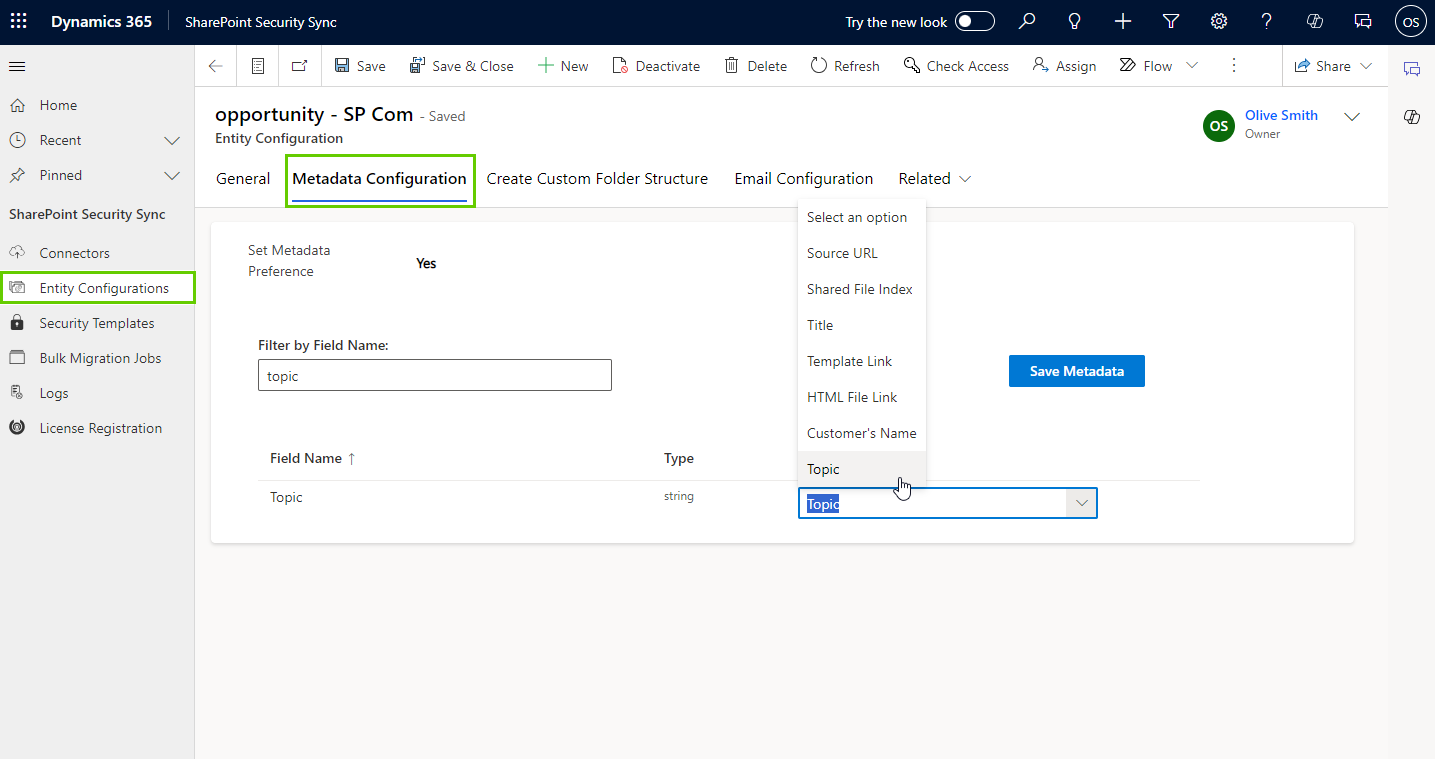Open the Olive Smith owner link
Screen dimensions: 1435x759
1280,116
